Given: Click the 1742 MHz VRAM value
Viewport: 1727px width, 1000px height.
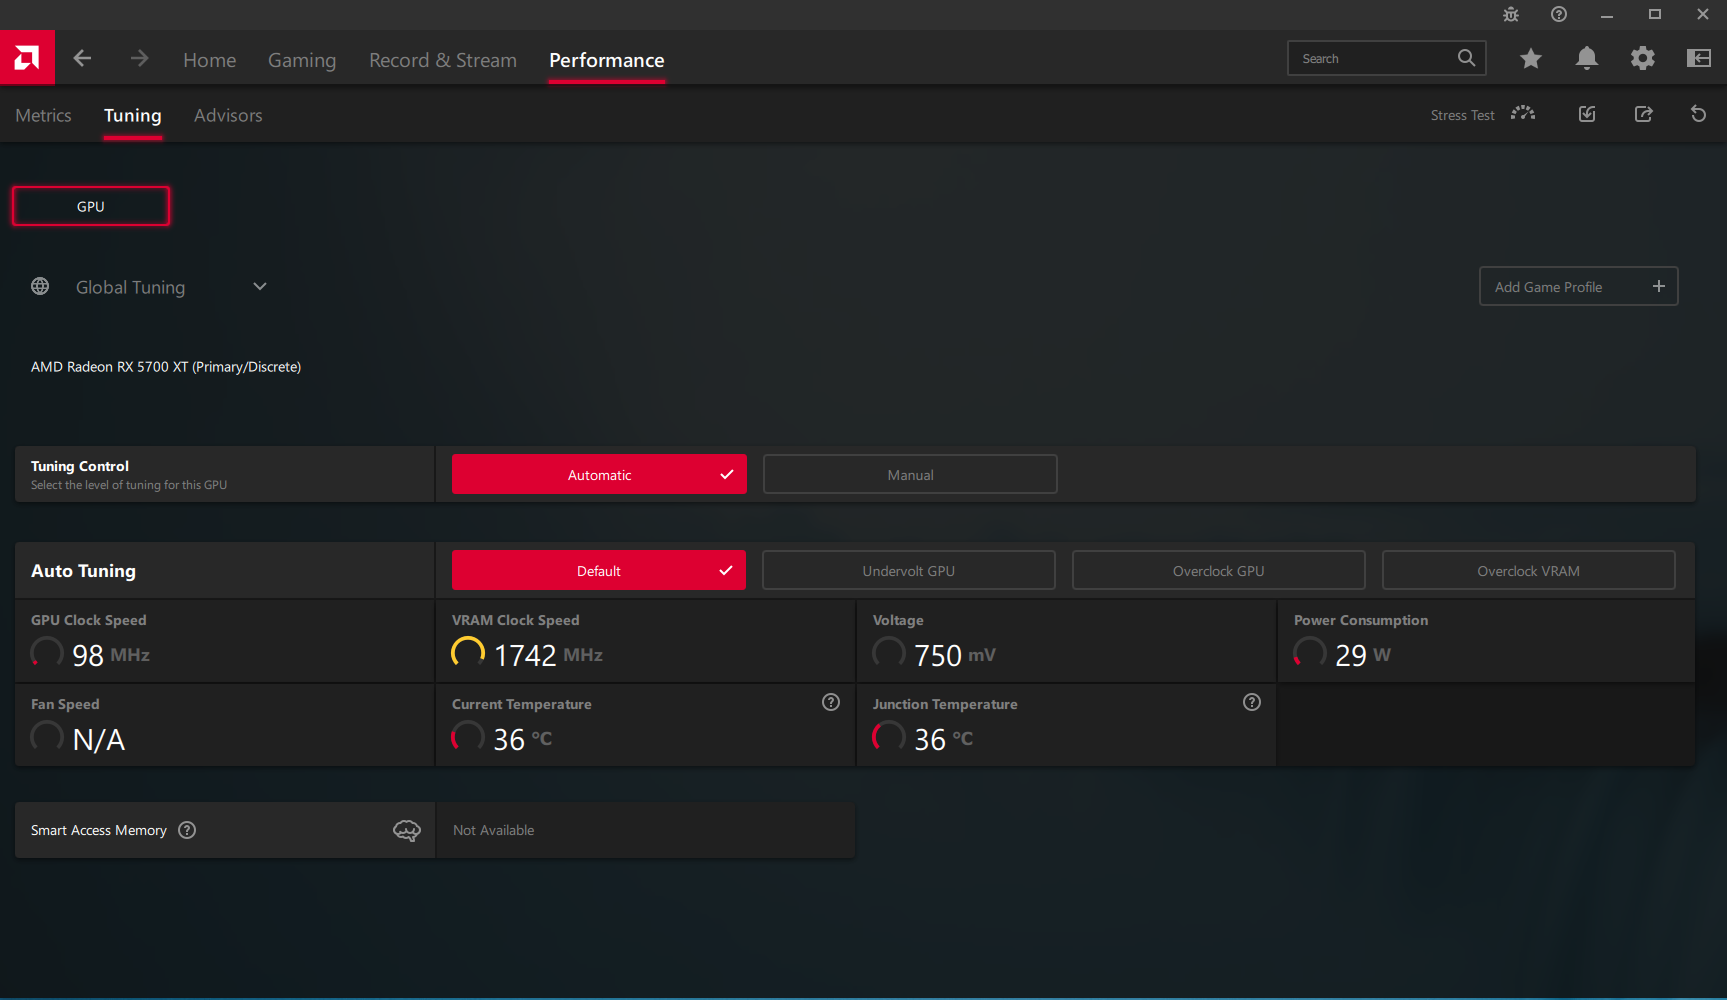Looking at the screenshot, I should click(x=549, y=655).
